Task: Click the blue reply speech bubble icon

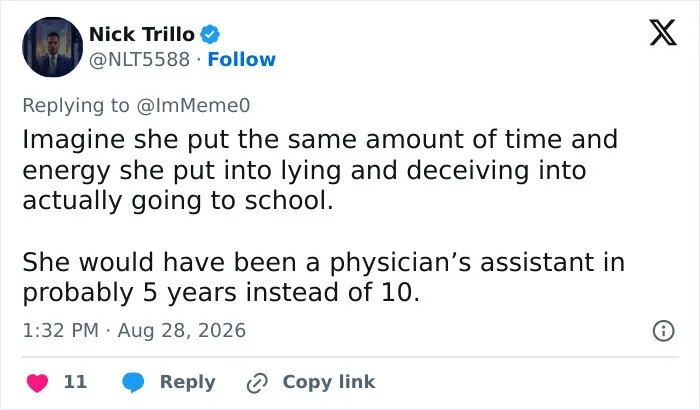Action: pos(133,383)
